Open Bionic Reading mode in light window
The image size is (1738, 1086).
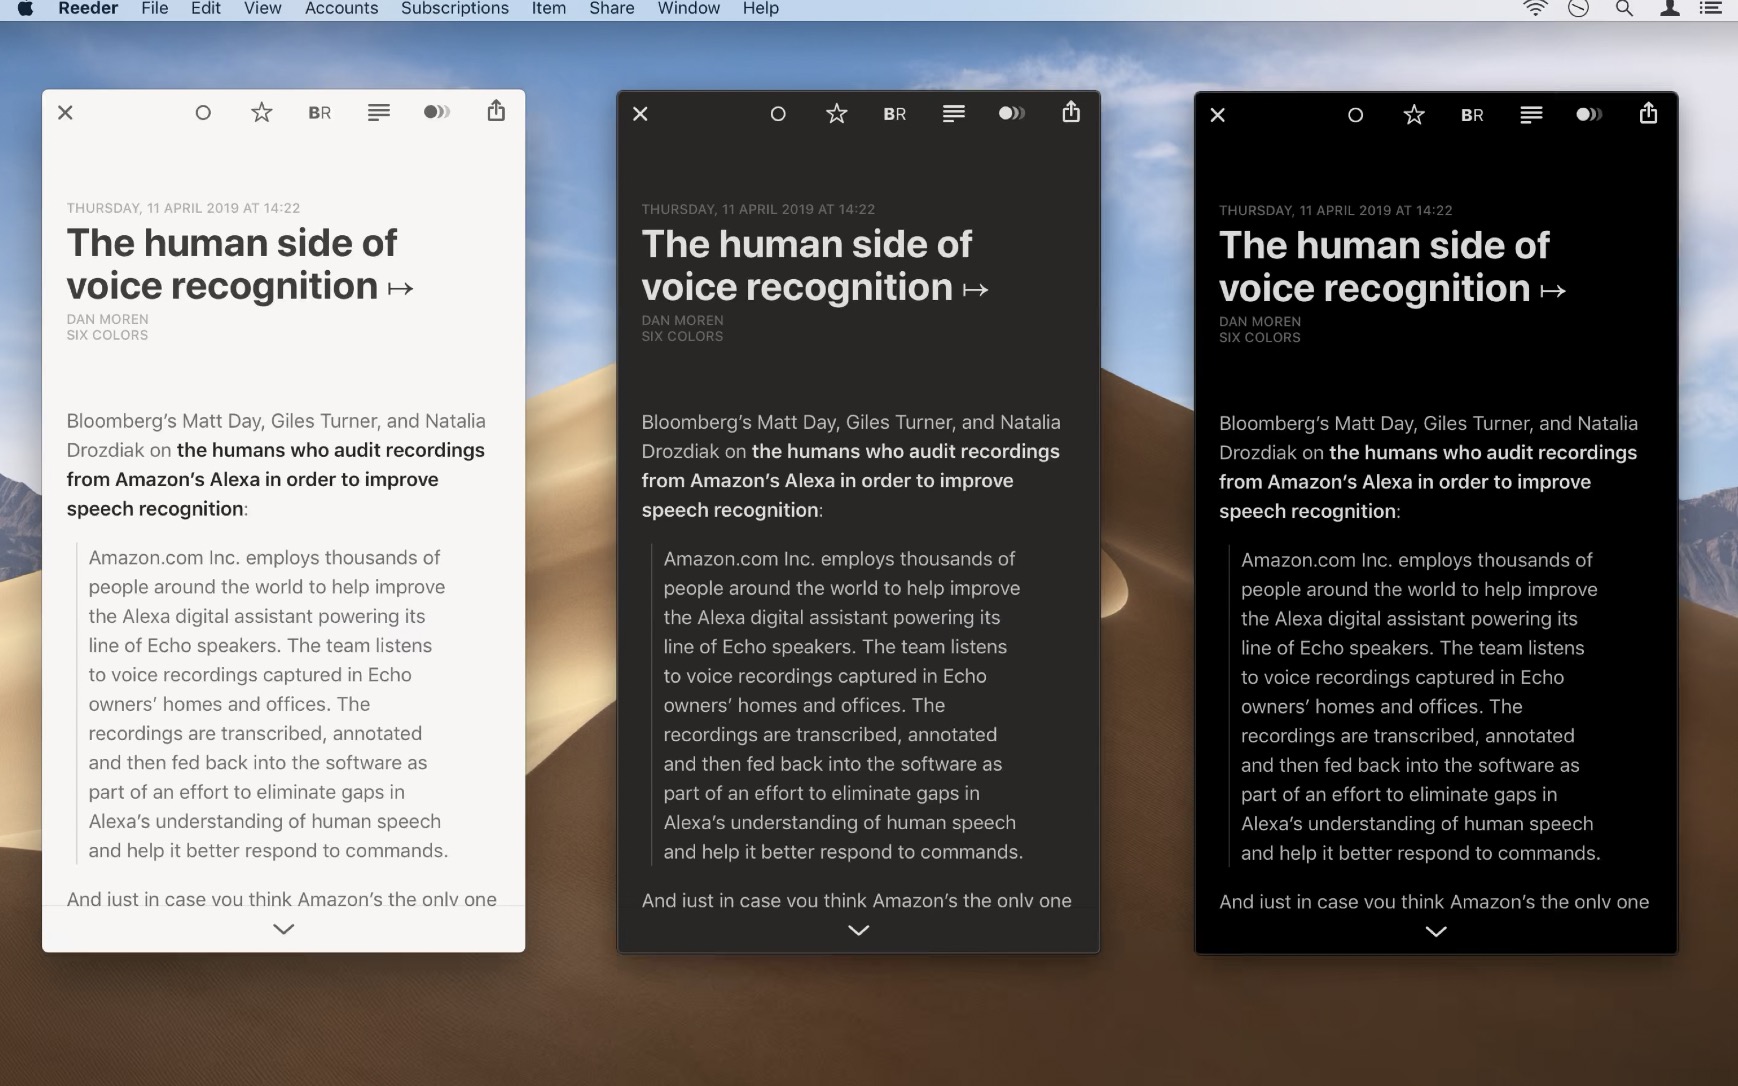pyautogui.click(x=320, y=113)
